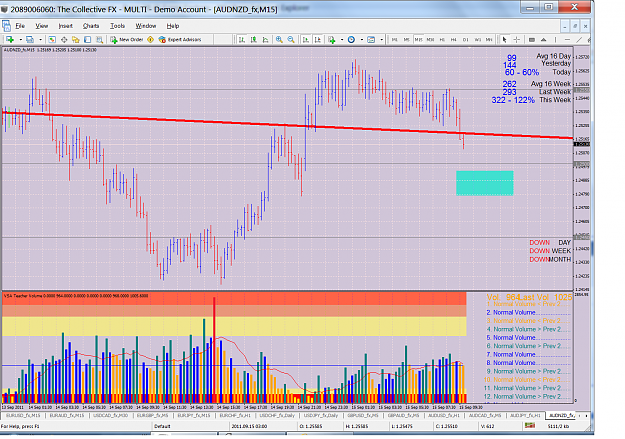Select the M30 timeframe button
Viewport: 625px width, 439px height.
[430, 39]
